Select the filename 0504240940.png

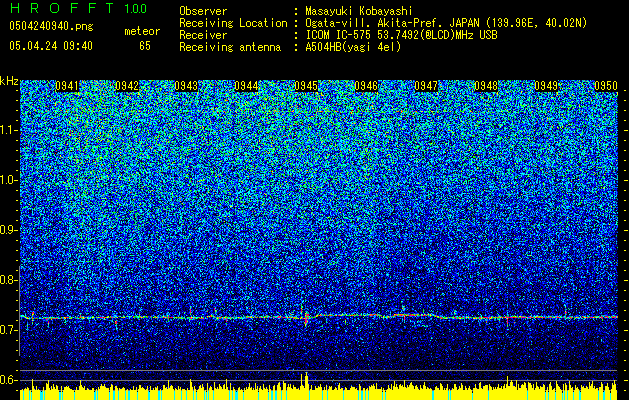(x=51, y=26)
